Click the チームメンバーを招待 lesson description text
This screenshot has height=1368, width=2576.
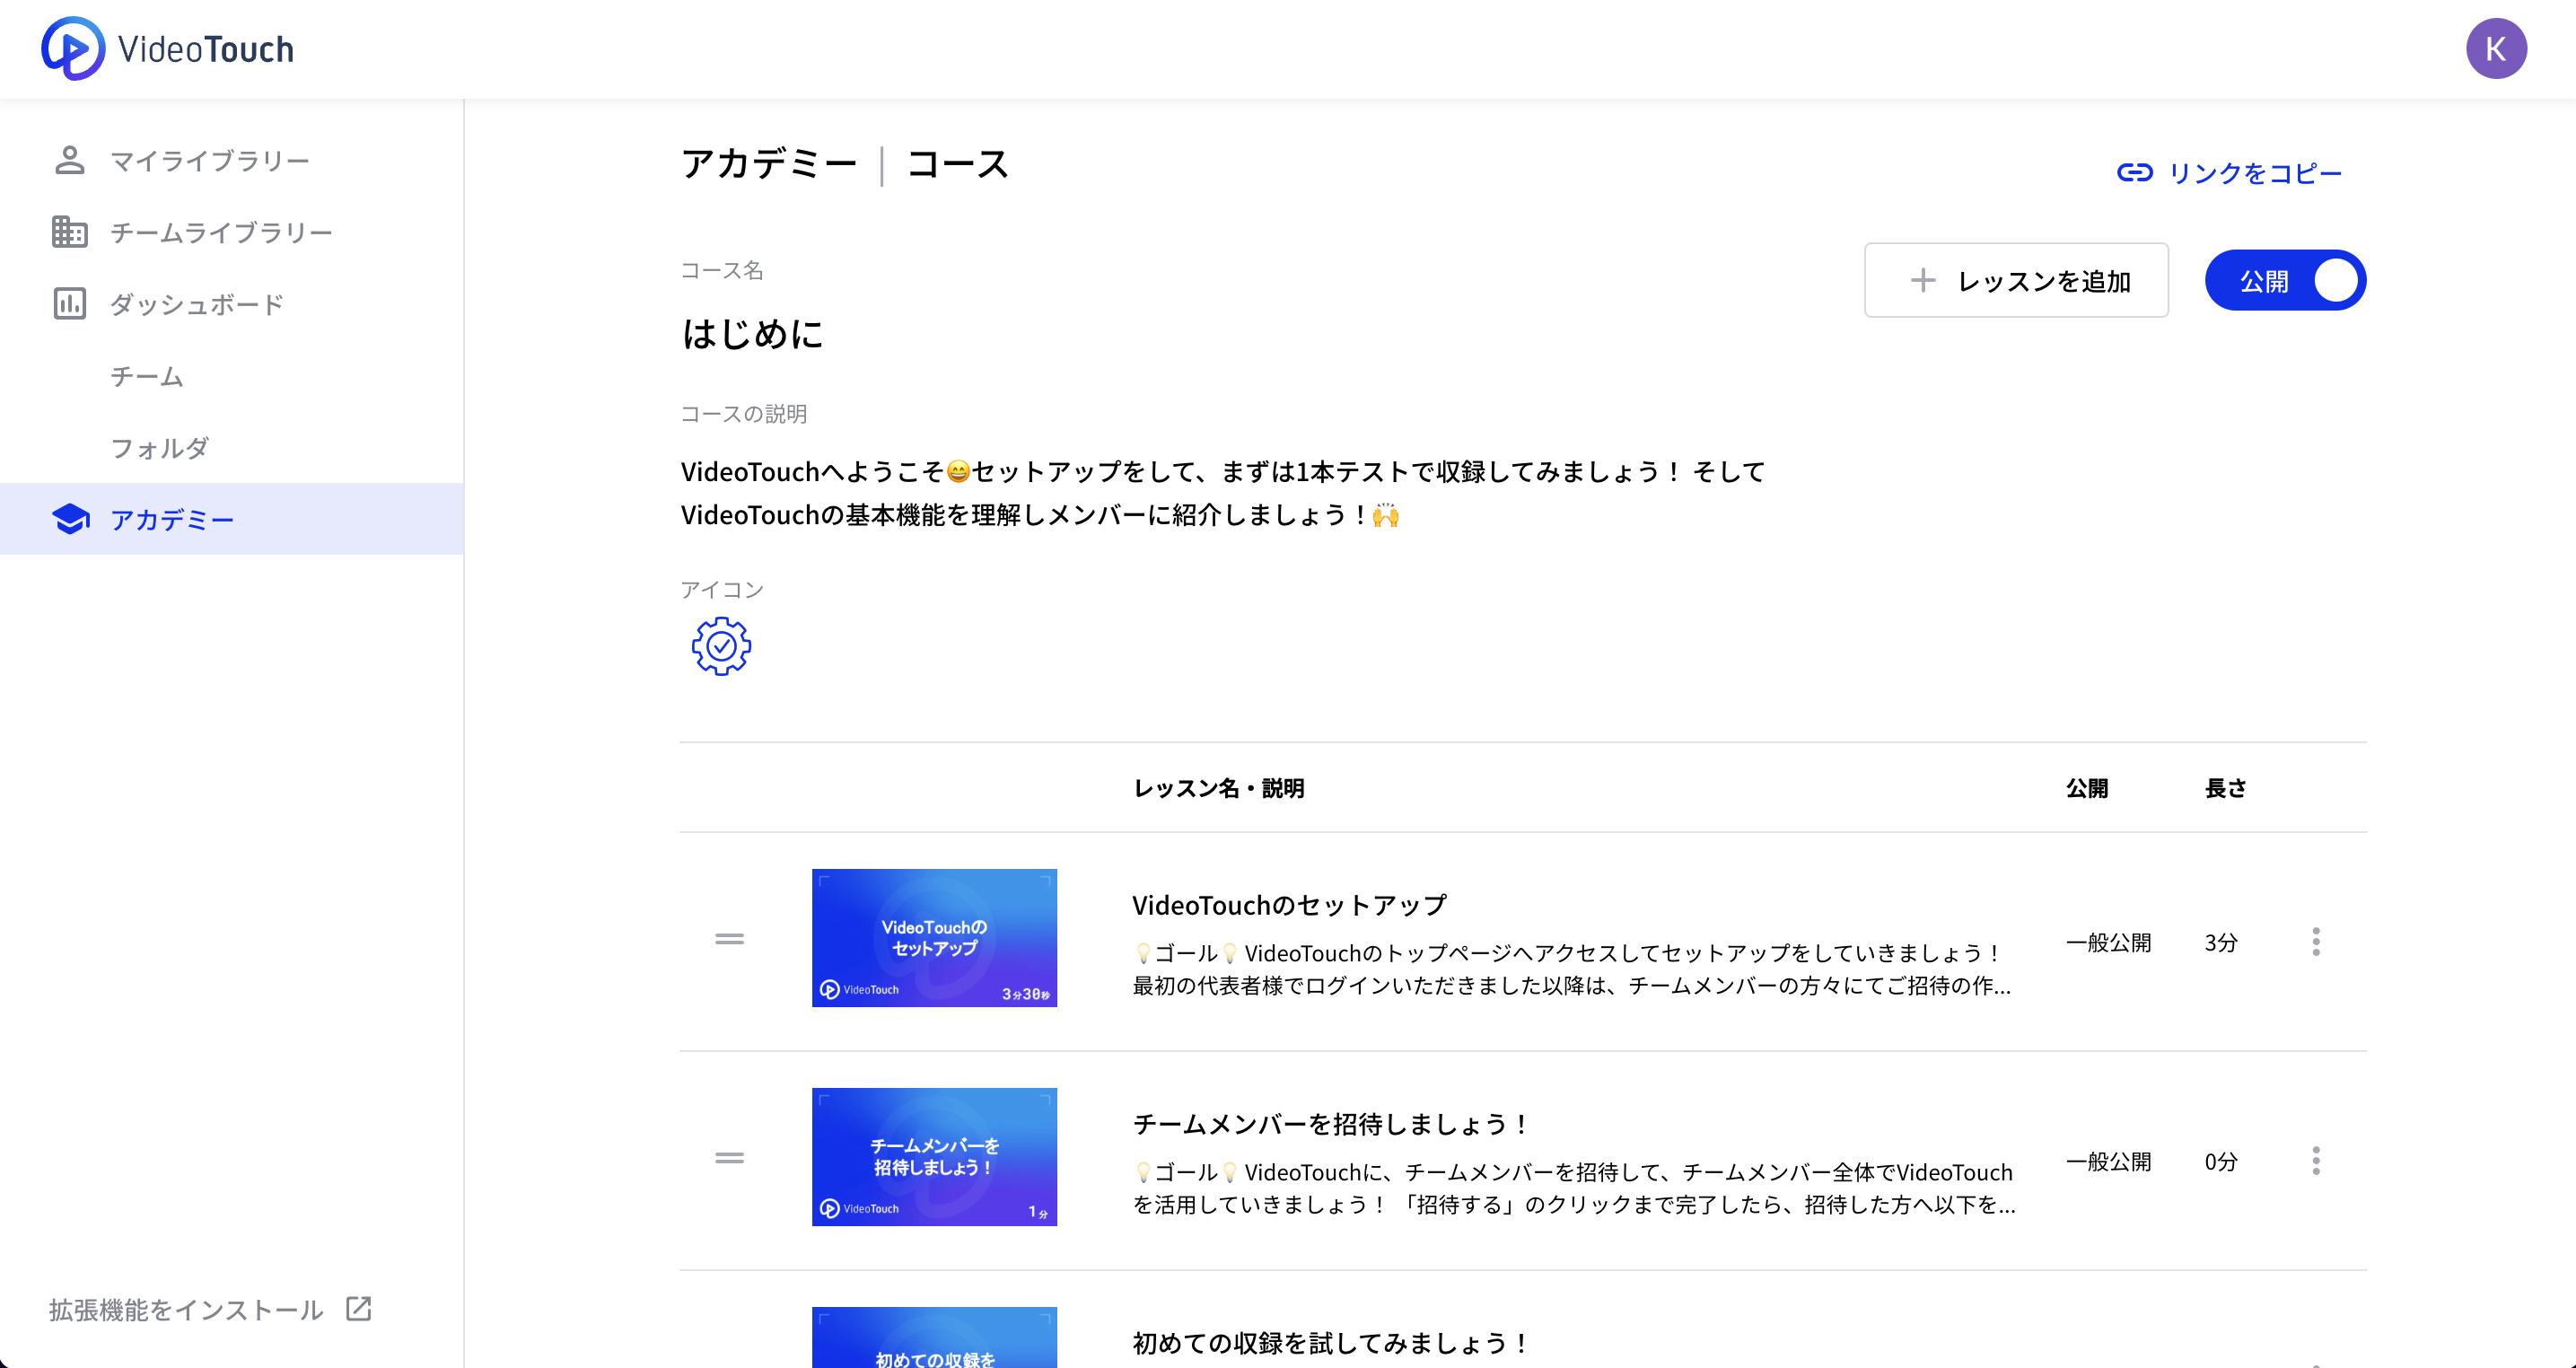tap(1574, 1188)
